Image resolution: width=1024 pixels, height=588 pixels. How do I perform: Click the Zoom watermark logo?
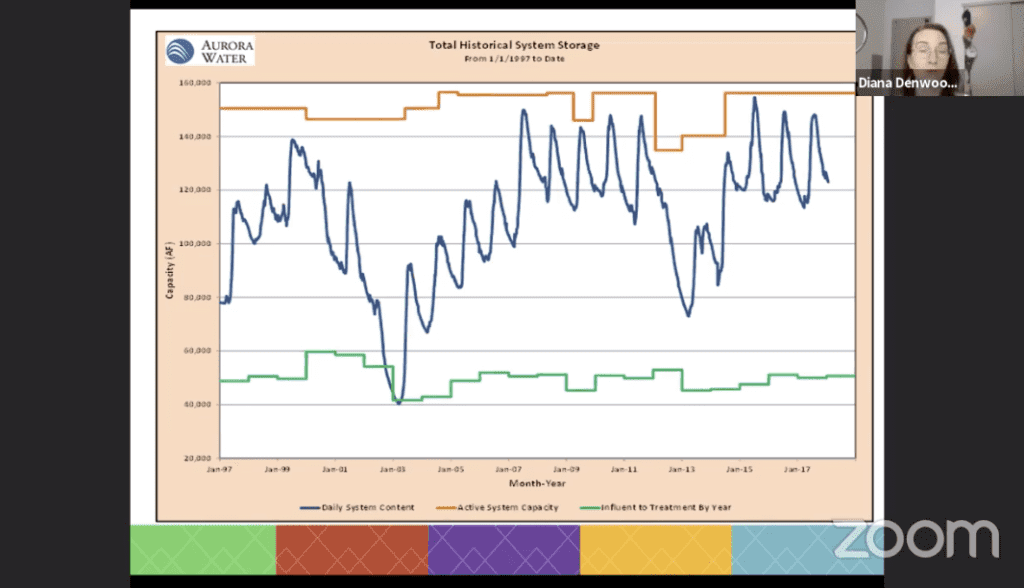pos(916,539)
